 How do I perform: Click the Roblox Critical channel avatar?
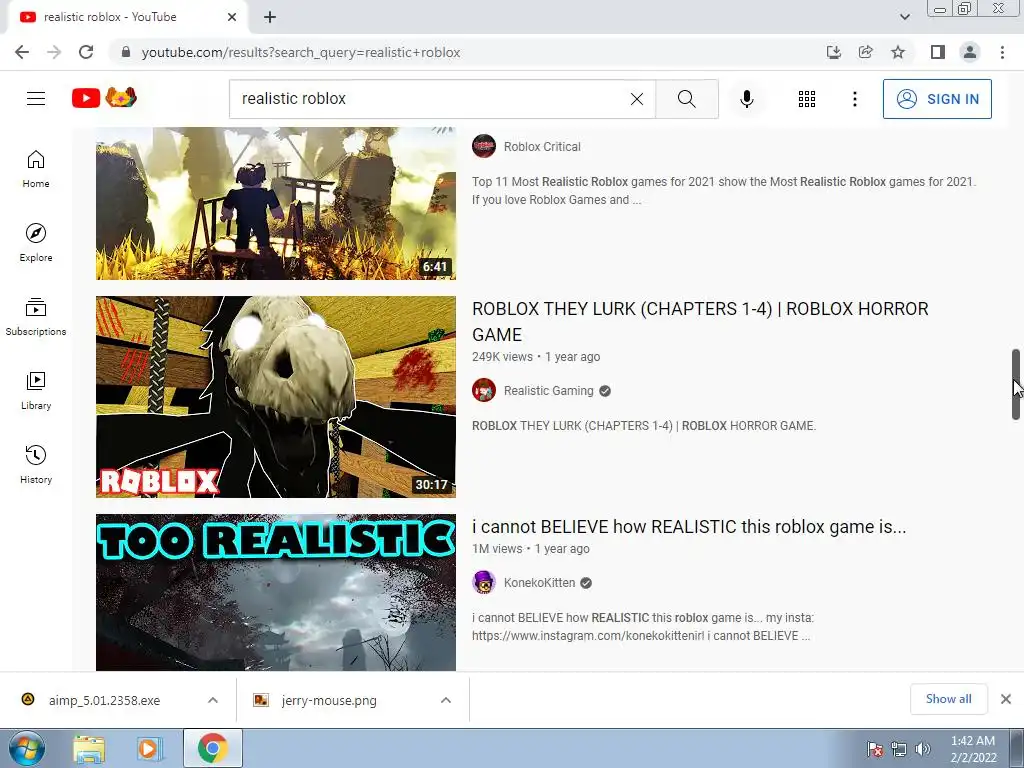click(x=484, y=146)
